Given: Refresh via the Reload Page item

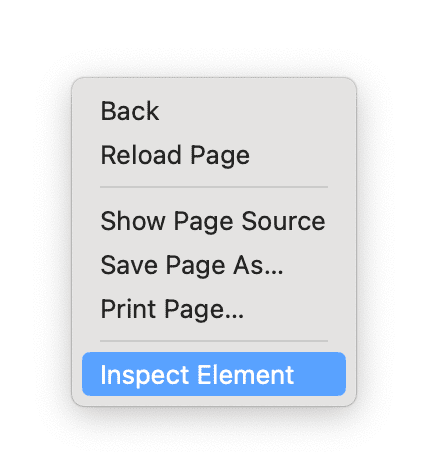Looking at the screenshot, I should pyautogui.click(x=214, y=155).
